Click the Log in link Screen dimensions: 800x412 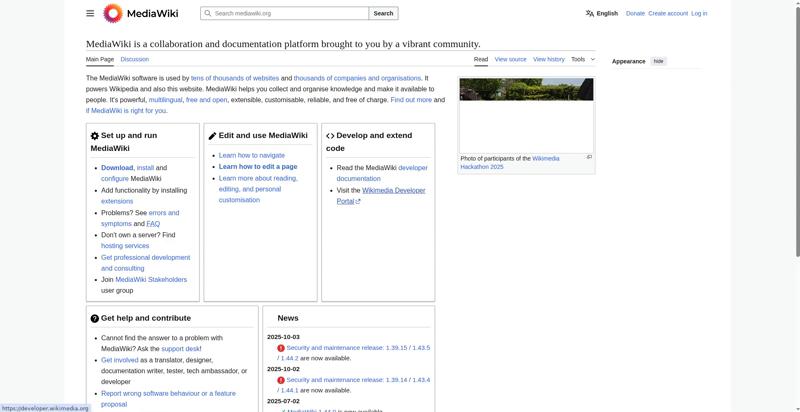coord(699,14)
